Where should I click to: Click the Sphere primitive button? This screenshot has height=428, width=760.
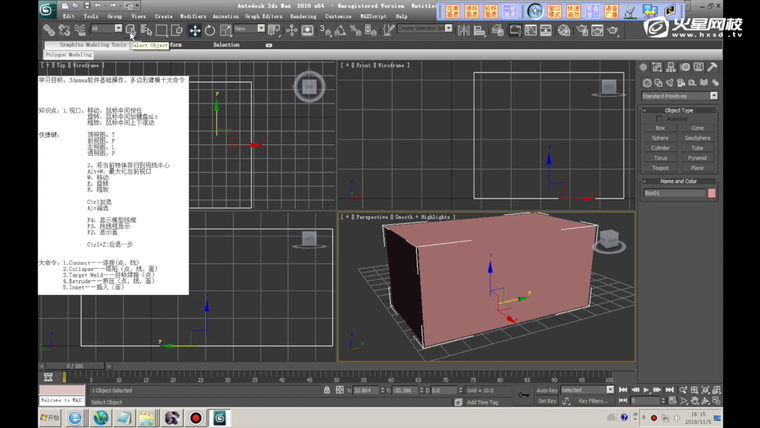[660, 138]
